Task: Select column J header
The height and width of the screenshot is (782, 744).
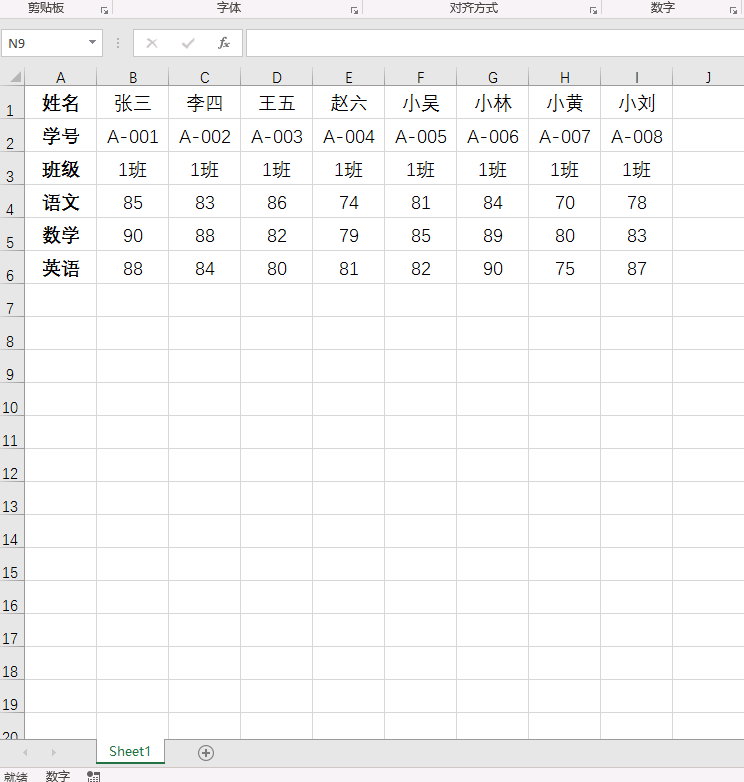Action: (x=708, y=77)
